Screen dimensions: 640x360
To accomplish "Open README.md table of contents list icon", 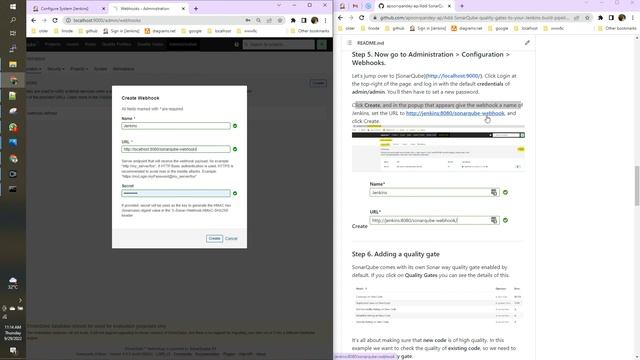I will tap(349, 43).
